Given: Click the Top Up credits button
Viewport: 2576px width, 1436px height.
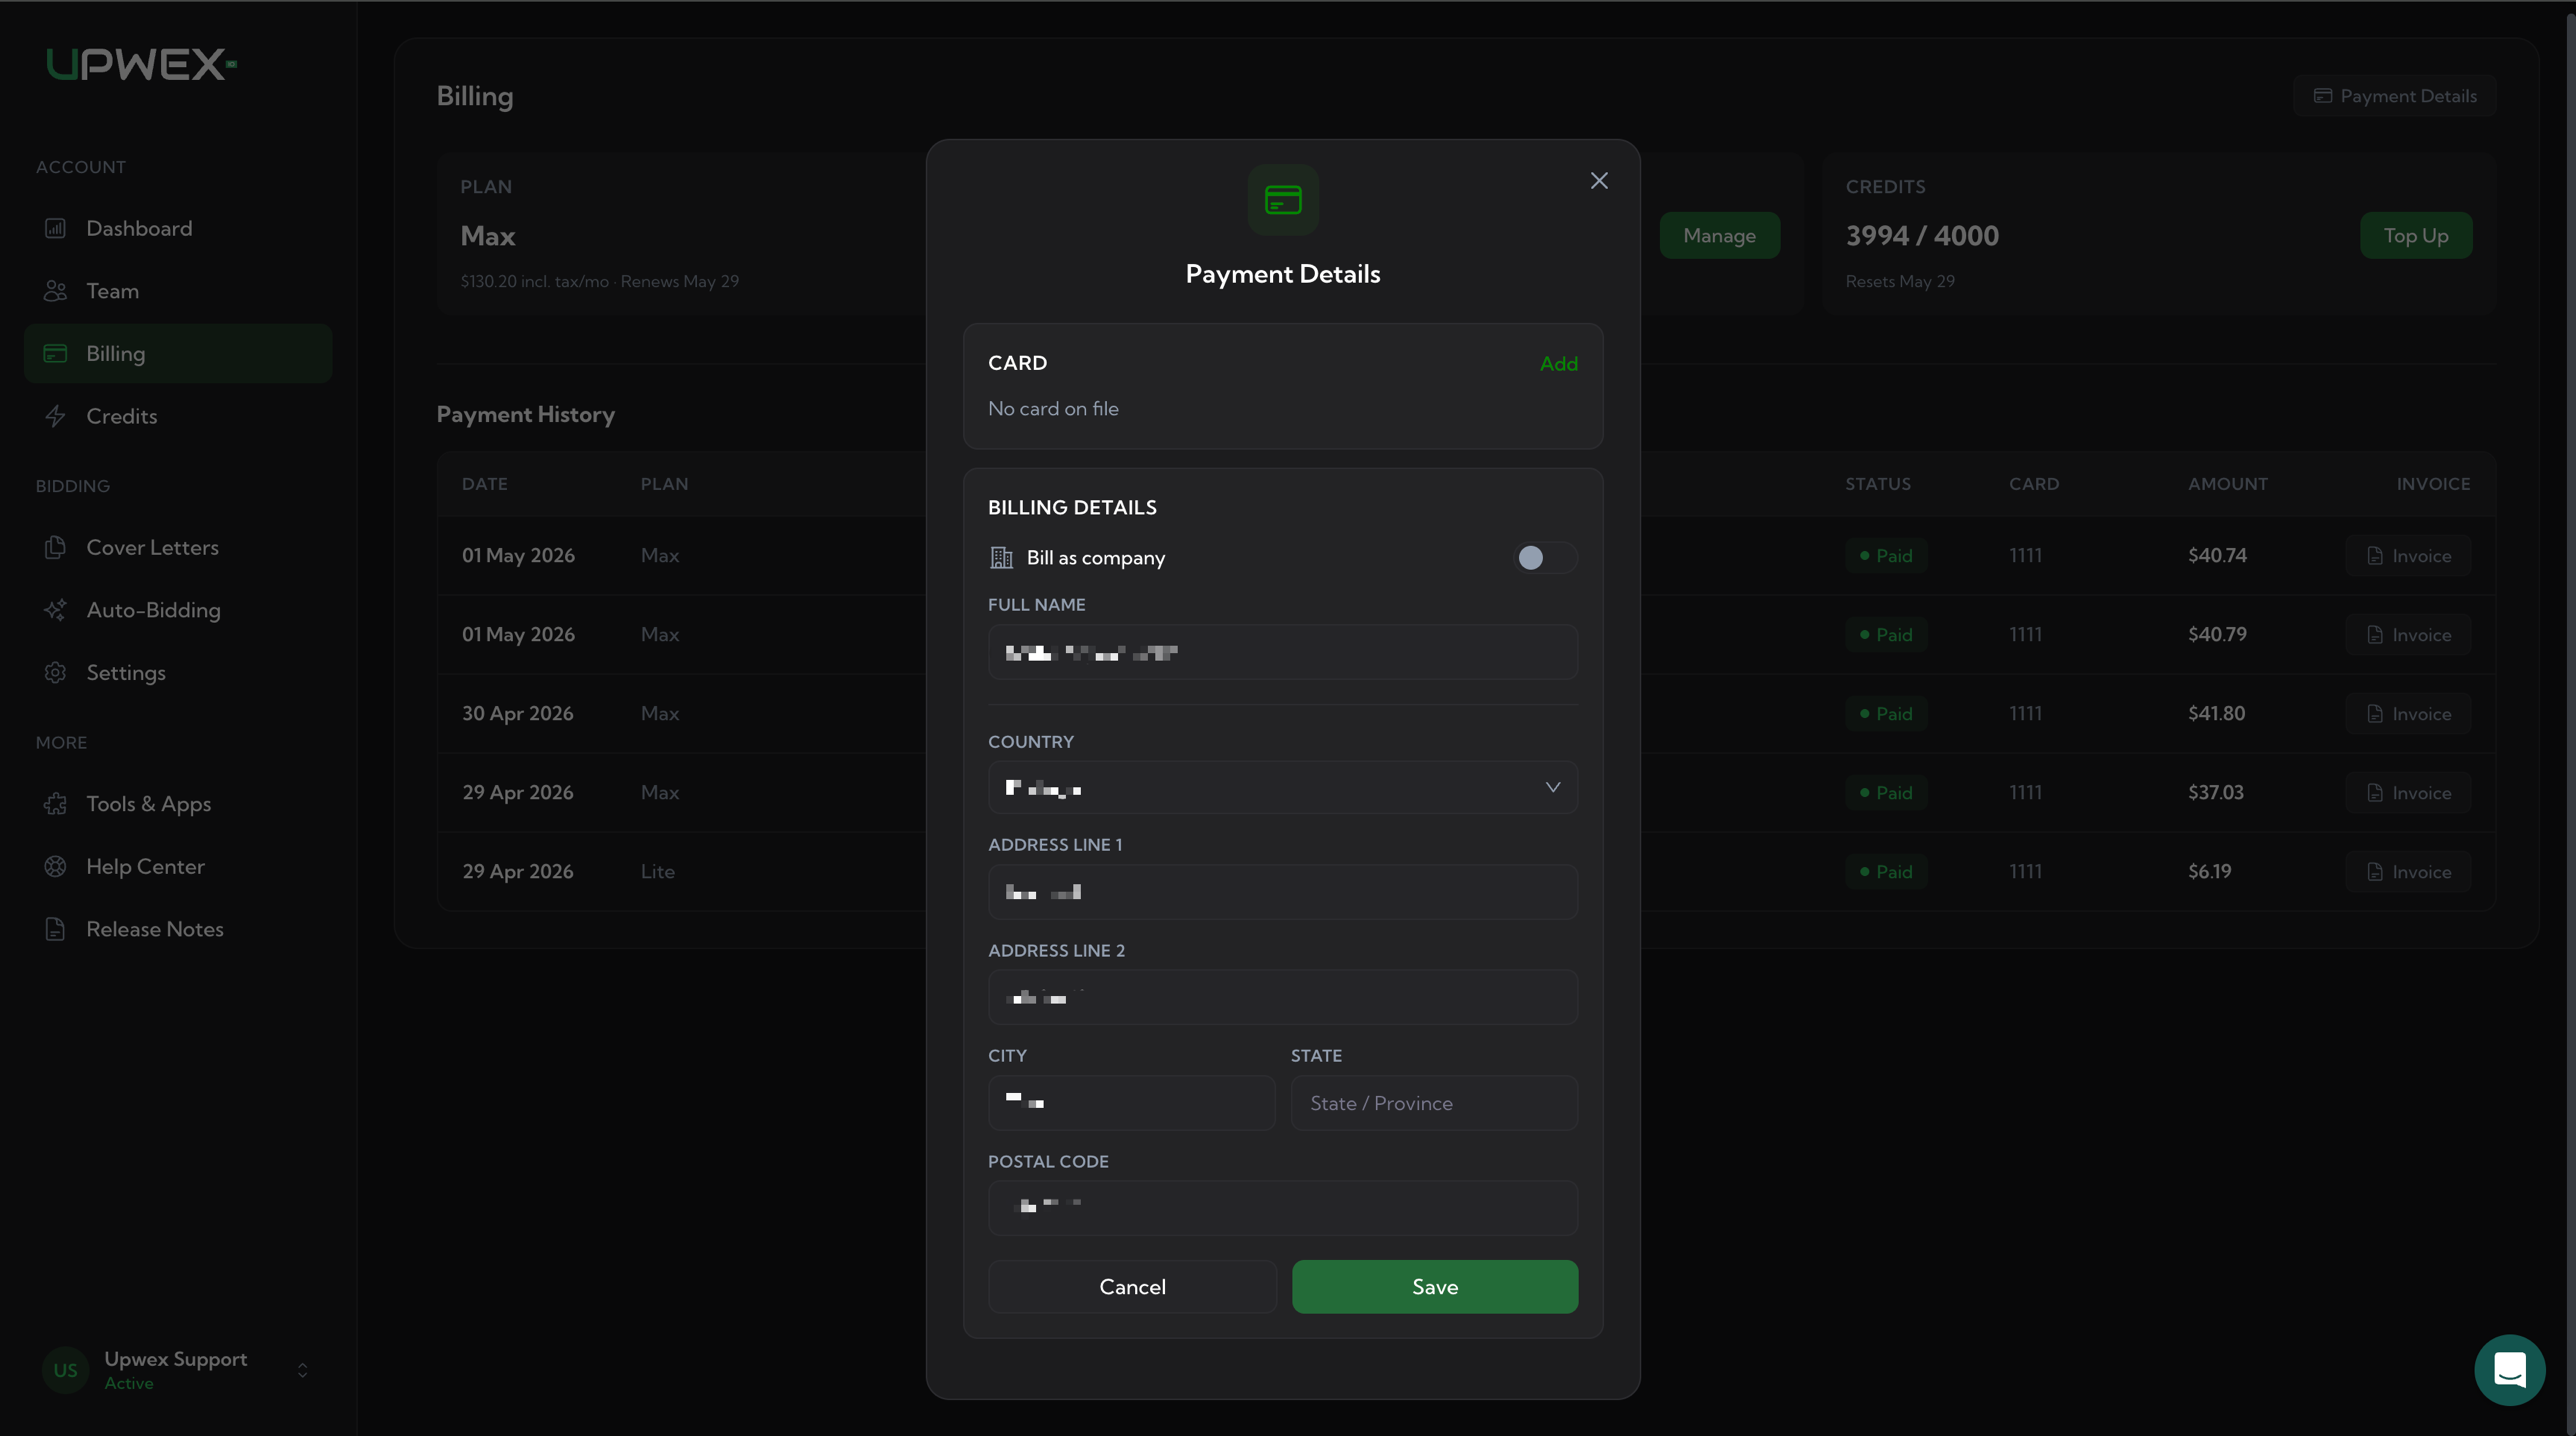Looking at the screenshot, I should tap(2415, 236).
